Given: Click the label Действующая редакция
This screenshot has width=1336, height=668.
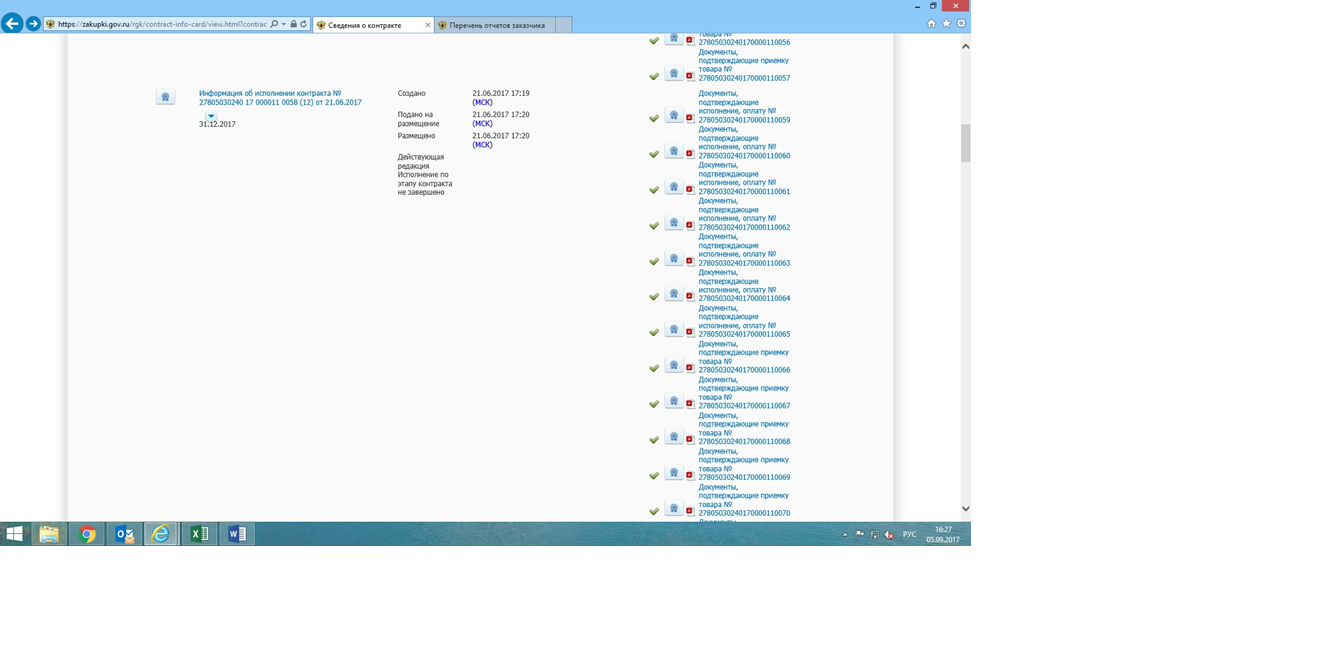Looking at the screenshot, I should pyautogui.click(x=420, y=161).
